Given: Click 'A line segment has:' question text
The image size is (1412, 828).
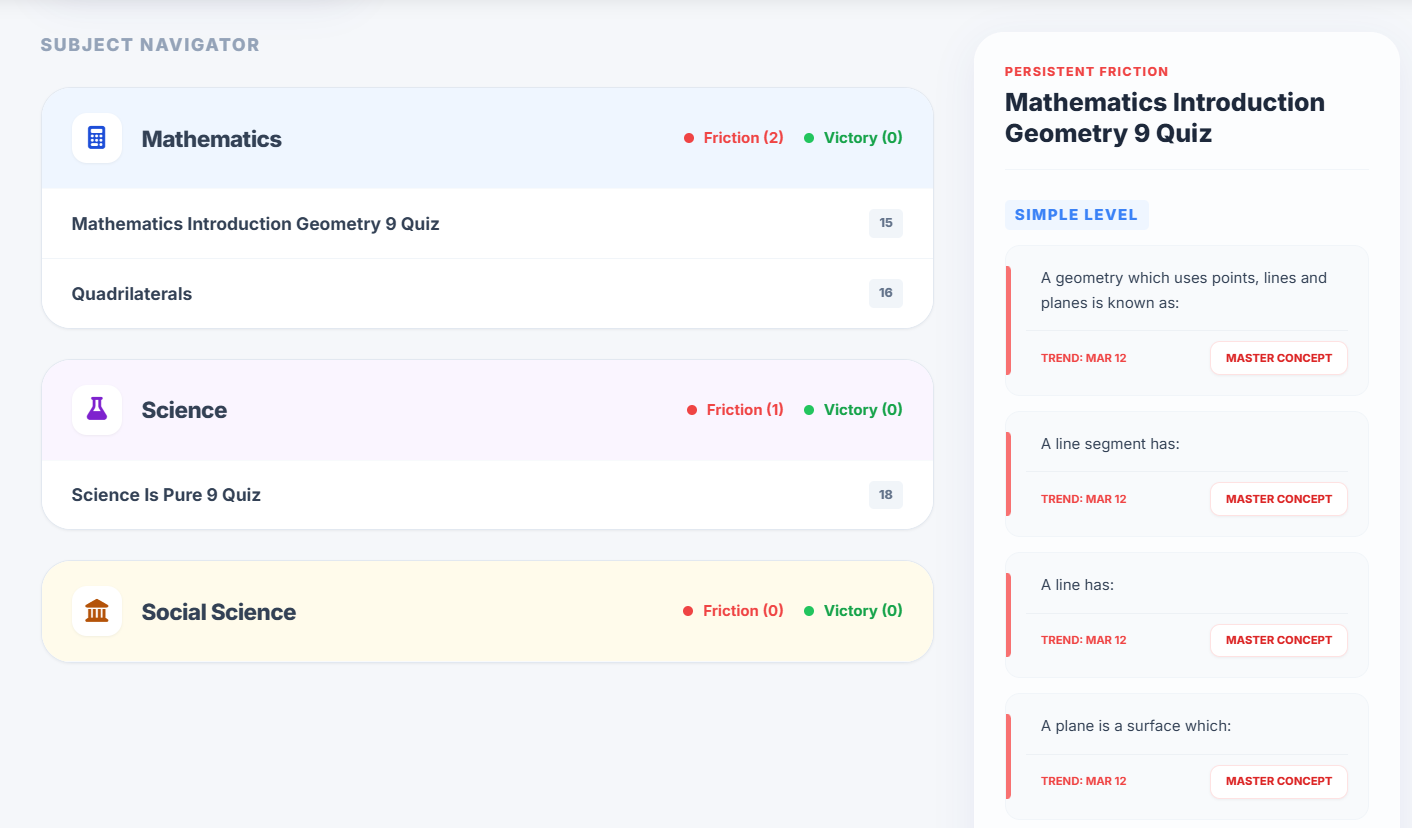Looking at the screenshot, I should click(x=1110, y=443).
